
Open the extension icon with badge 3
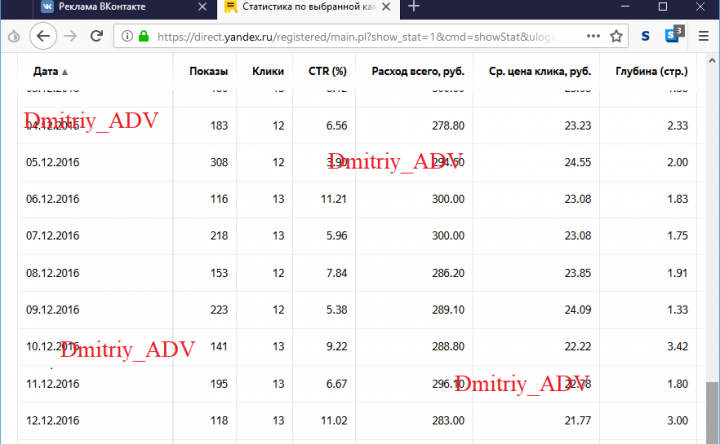pyautogui.click(x=674, y=34)
